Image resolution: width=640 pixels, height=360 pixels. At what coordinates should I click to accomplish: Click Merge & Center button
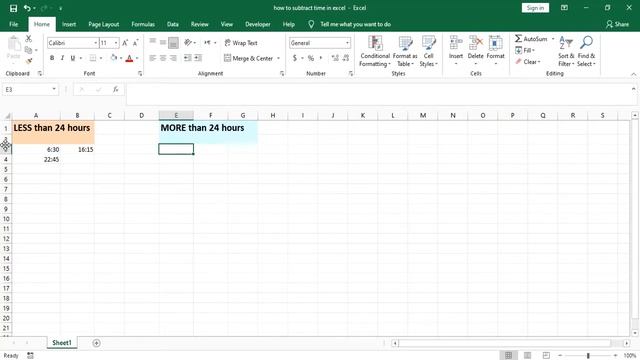coord(248,58)
